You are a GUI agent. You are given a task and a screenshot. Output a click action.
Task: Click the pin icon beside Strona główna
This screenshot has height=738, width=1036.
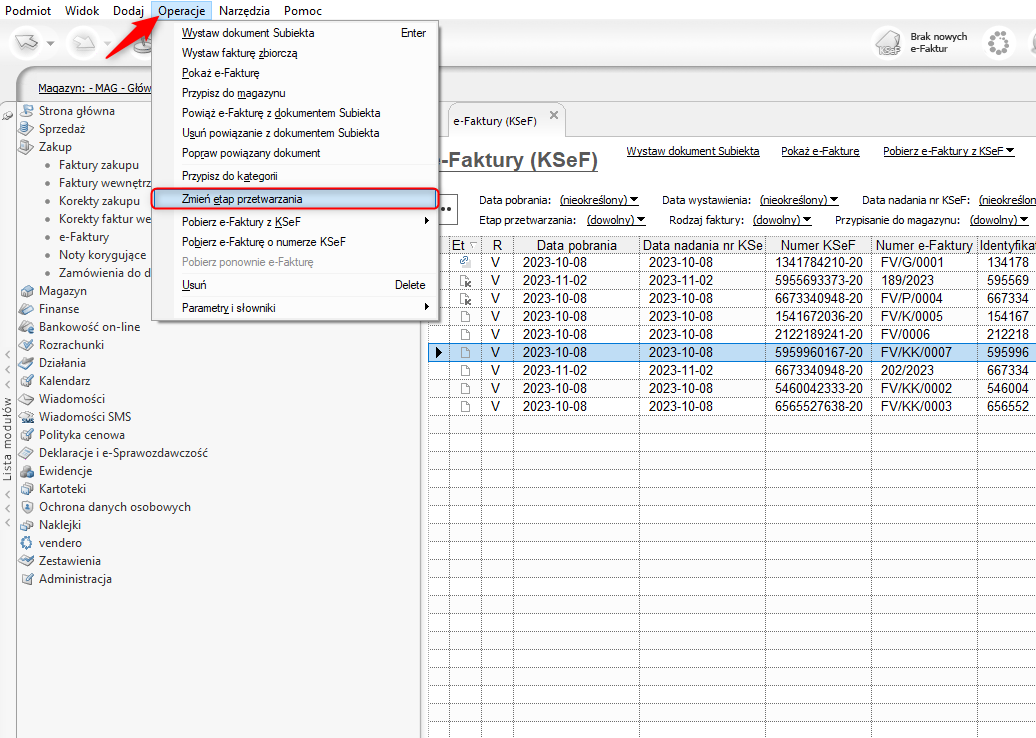(8, 116)
